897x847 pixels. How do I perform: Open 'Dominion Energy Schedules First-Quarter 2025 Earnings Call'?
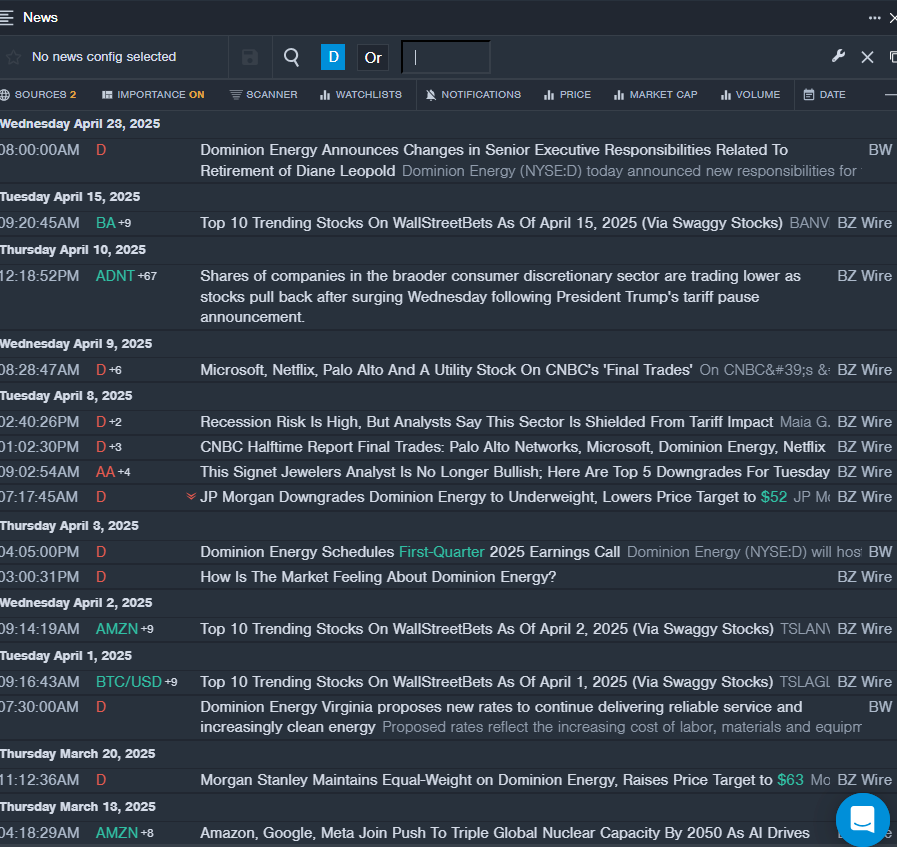410,552
